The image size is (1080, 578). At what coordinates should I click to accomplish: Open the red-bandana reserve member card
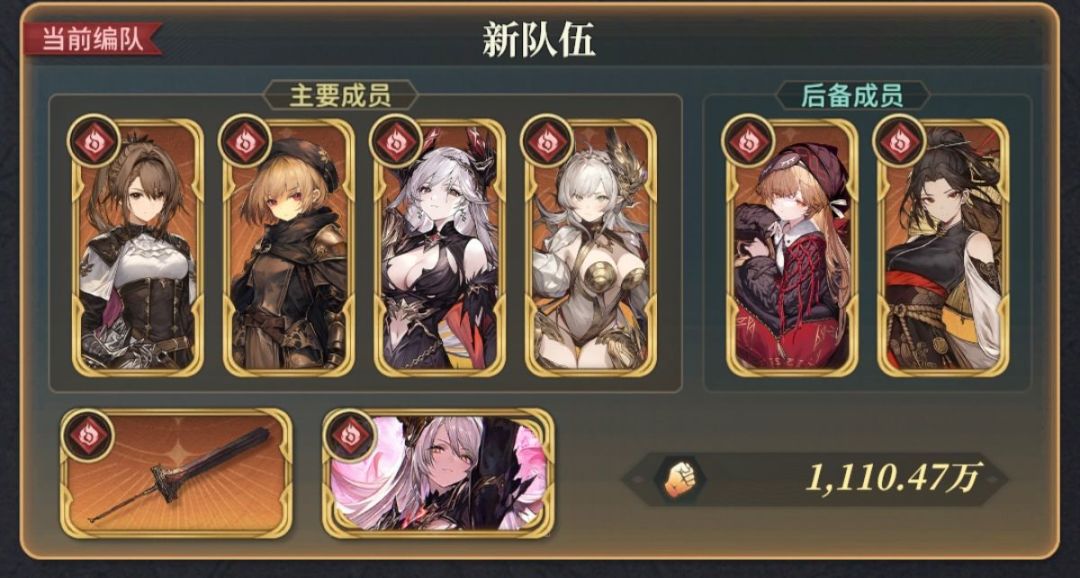tap(792, 247)
